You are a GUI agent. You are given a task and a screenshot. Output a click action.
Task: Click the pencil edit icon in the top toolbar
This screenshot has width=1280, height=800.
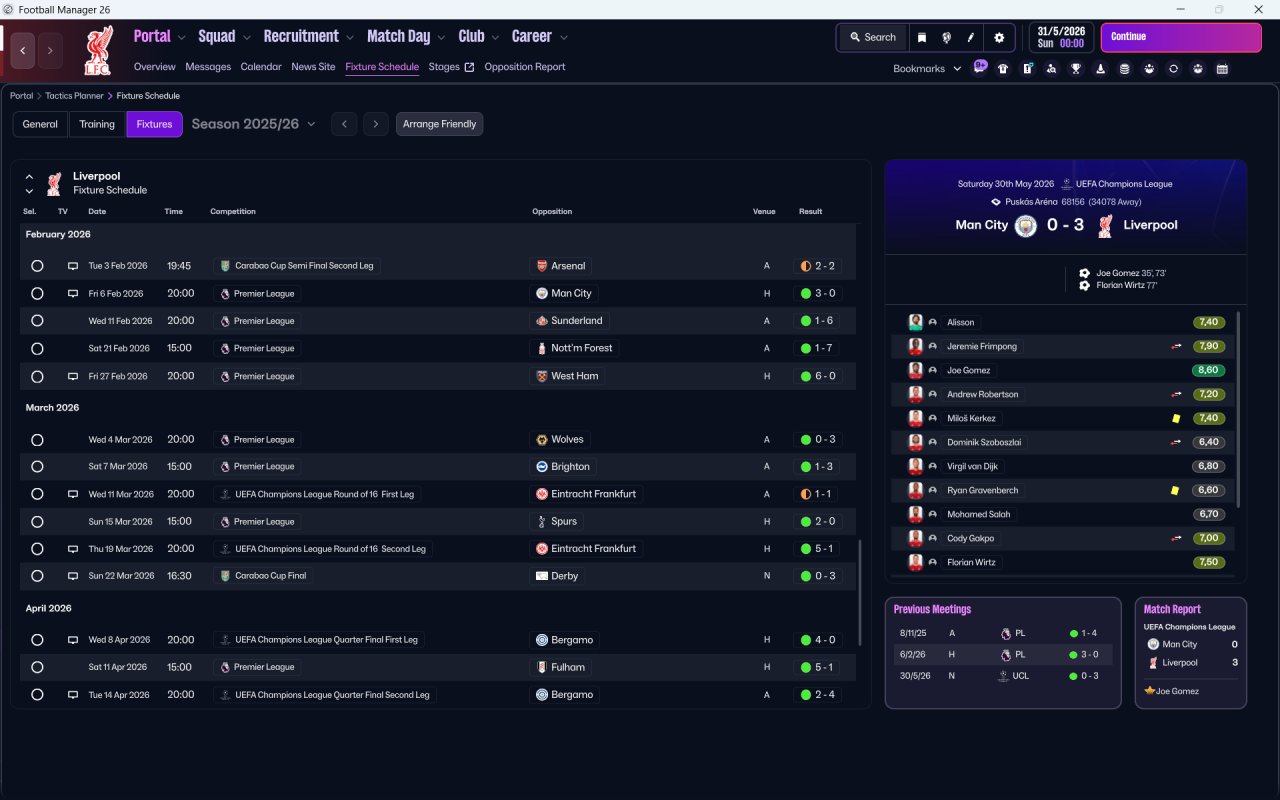pos(970,37)
